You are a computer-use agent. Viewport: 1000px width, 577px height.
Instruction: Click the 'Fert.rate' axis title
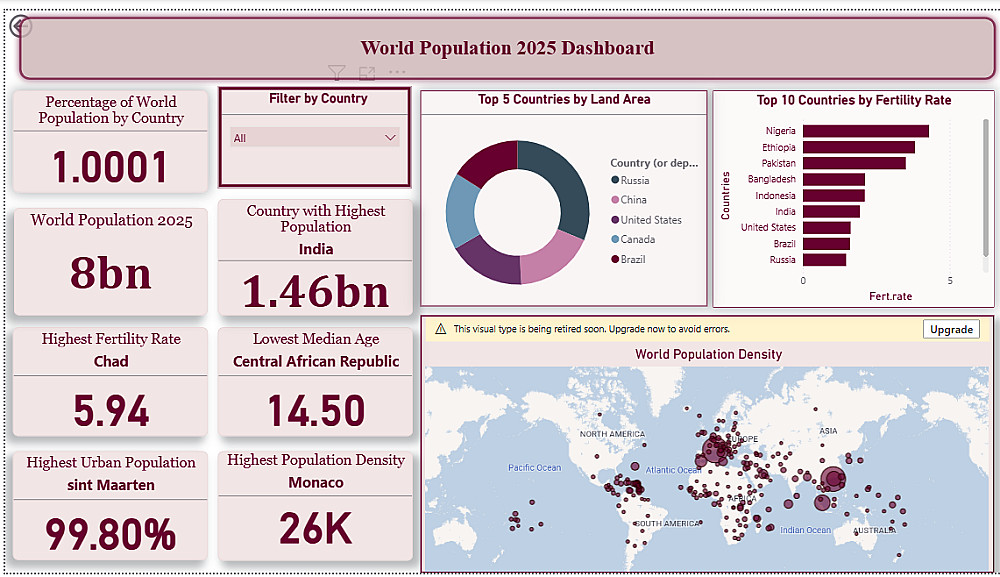tap(890, 296)
